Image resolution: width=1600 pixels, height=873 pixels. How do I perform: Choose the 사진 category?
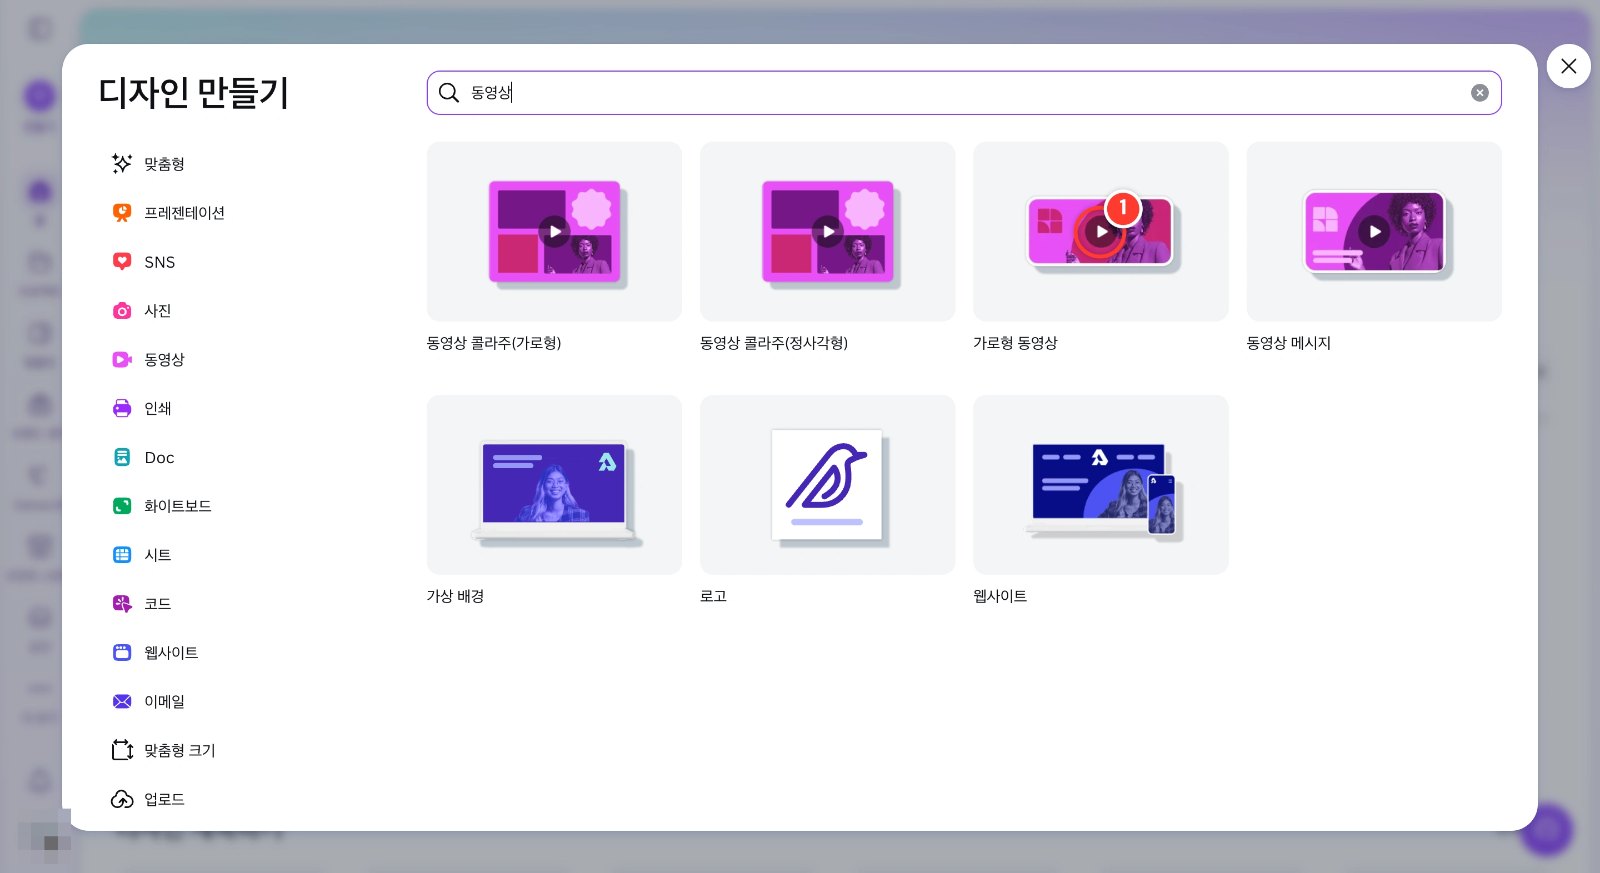point(157,310)
